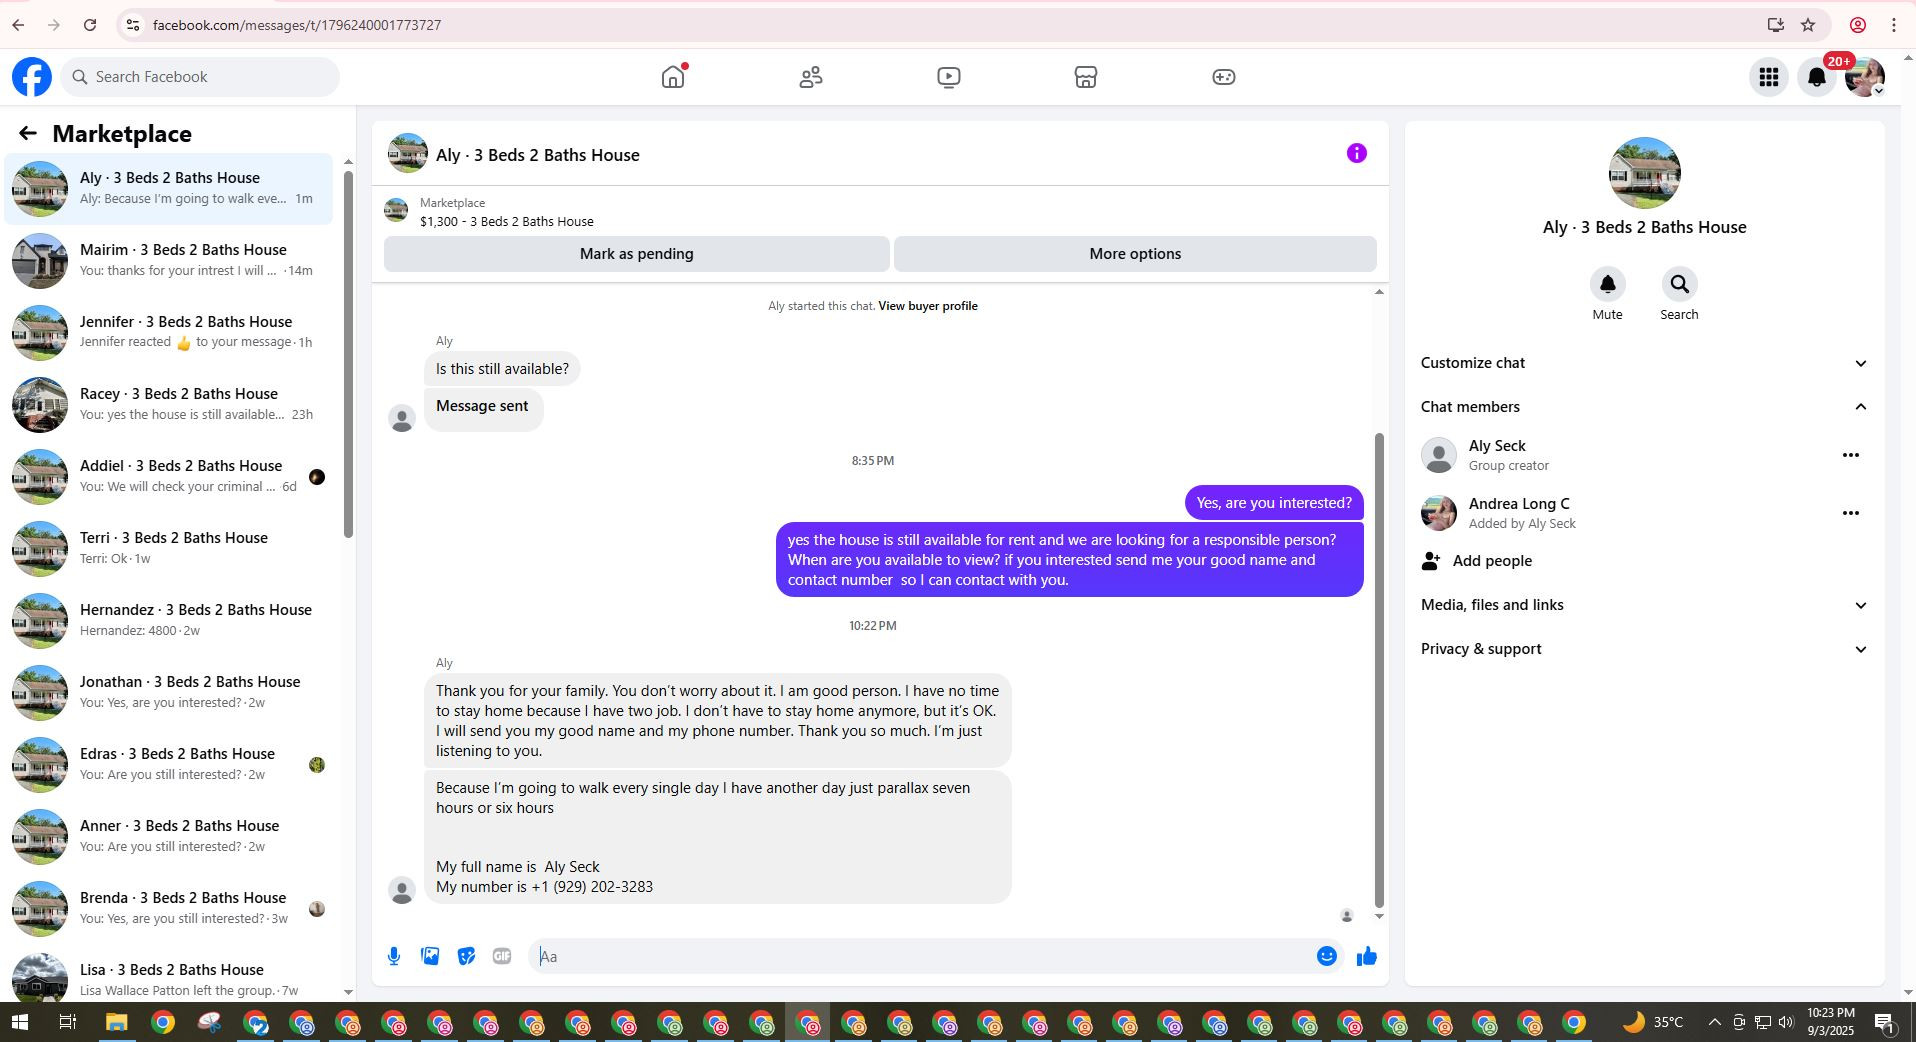Open the Video (Watch) icon
The width and height of the screenshot is (1916, 1042).
949,77
